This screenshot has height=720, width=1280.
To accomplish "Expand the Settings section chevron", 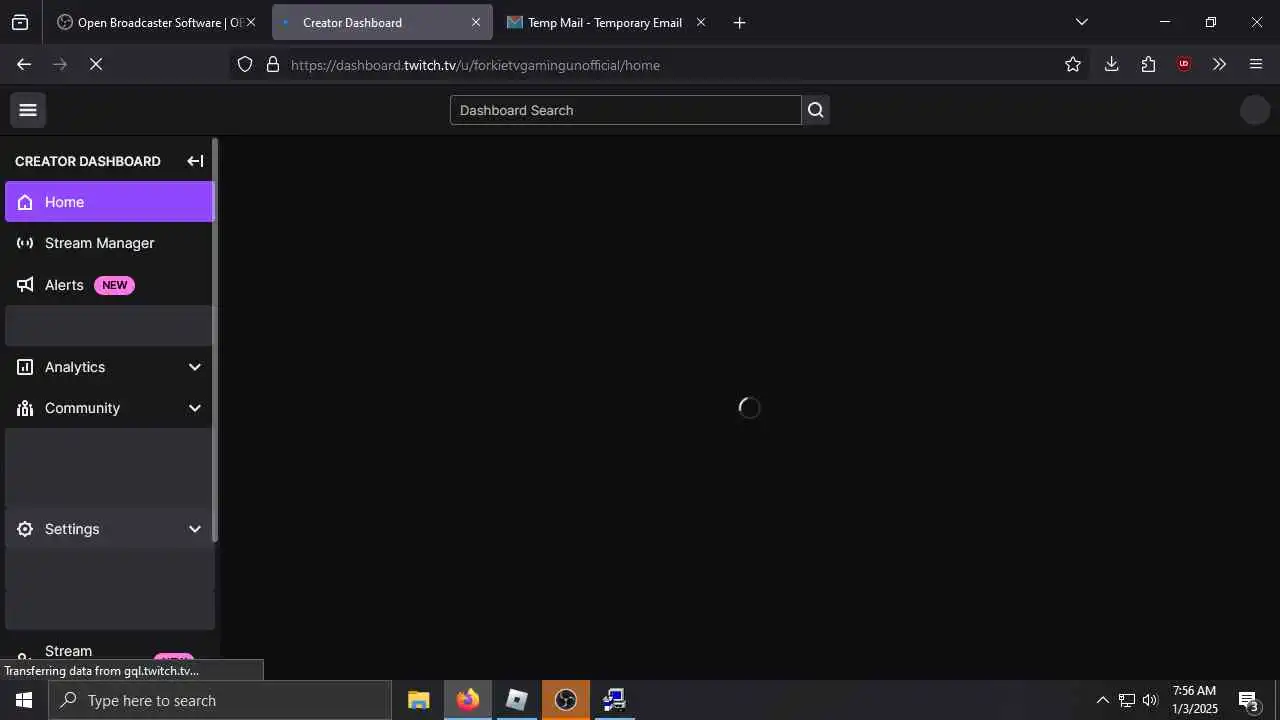I will [x=195, y=529].
